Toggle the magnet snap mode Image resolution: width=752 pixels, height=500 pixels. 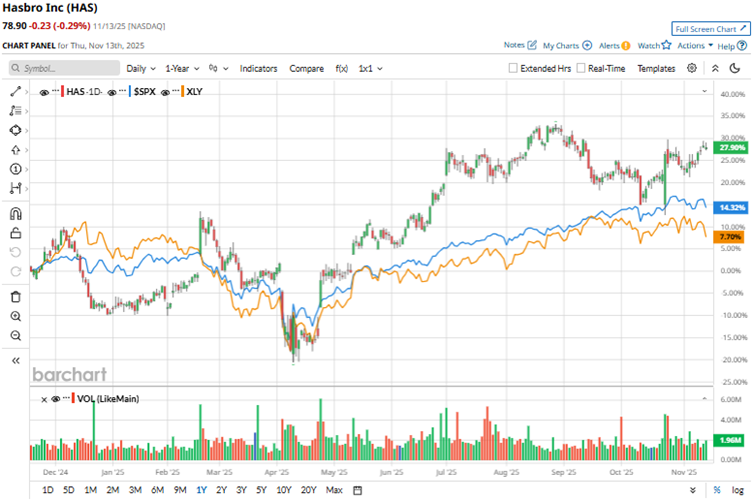pyautogui.click(x=15, y=214)
